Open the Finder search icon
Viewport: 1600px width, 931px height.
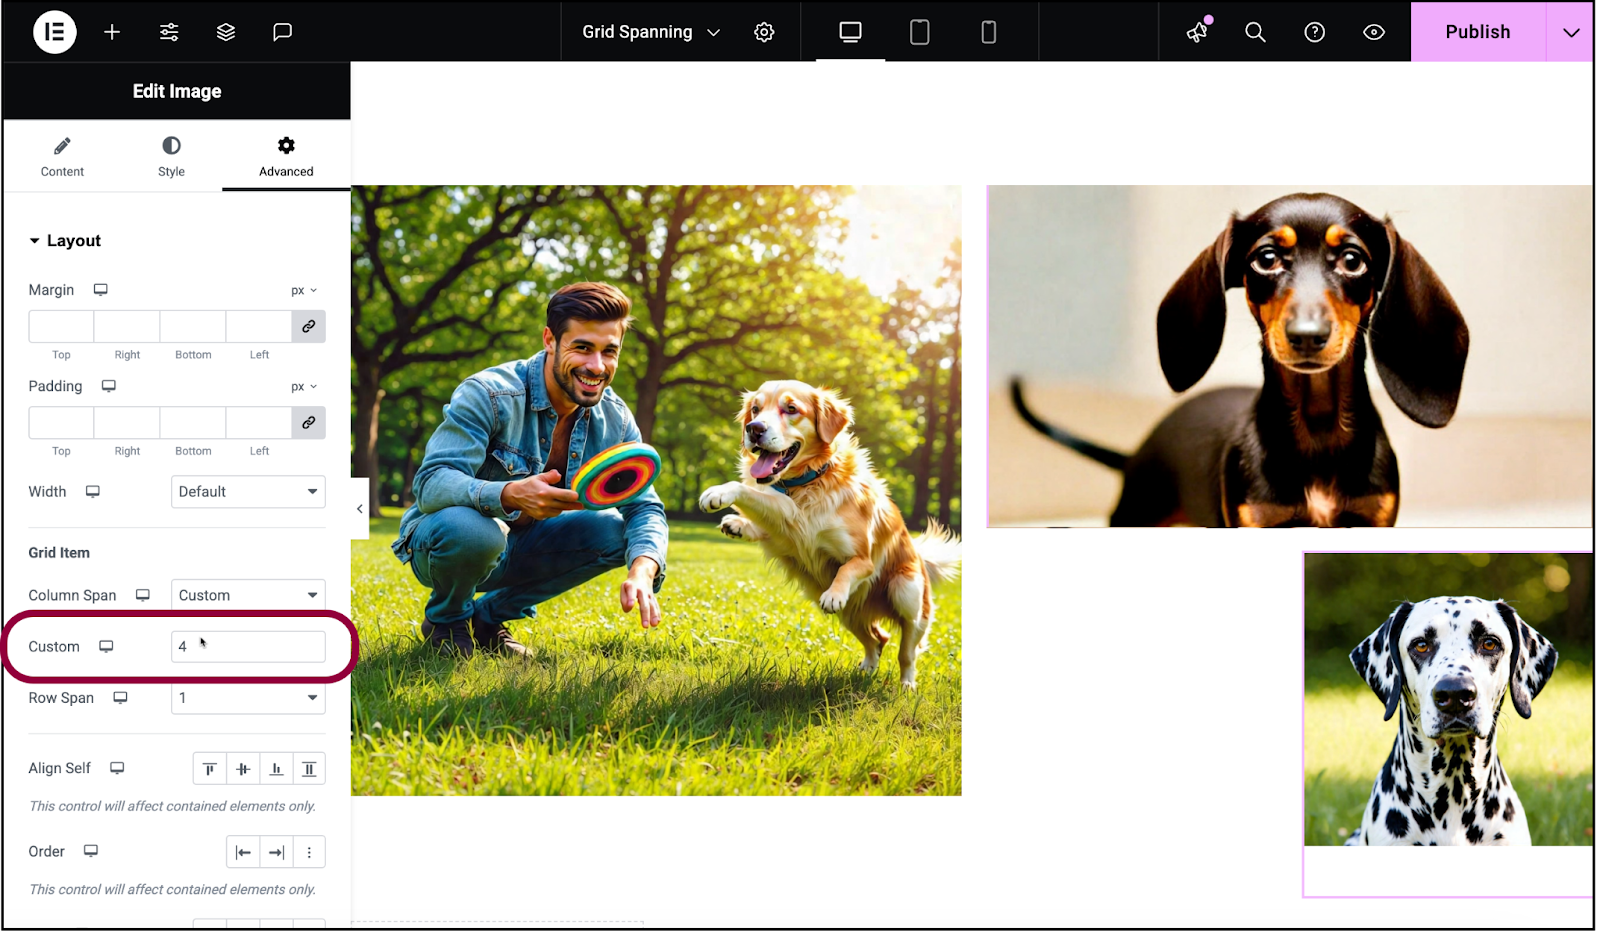pos(1255,32)
